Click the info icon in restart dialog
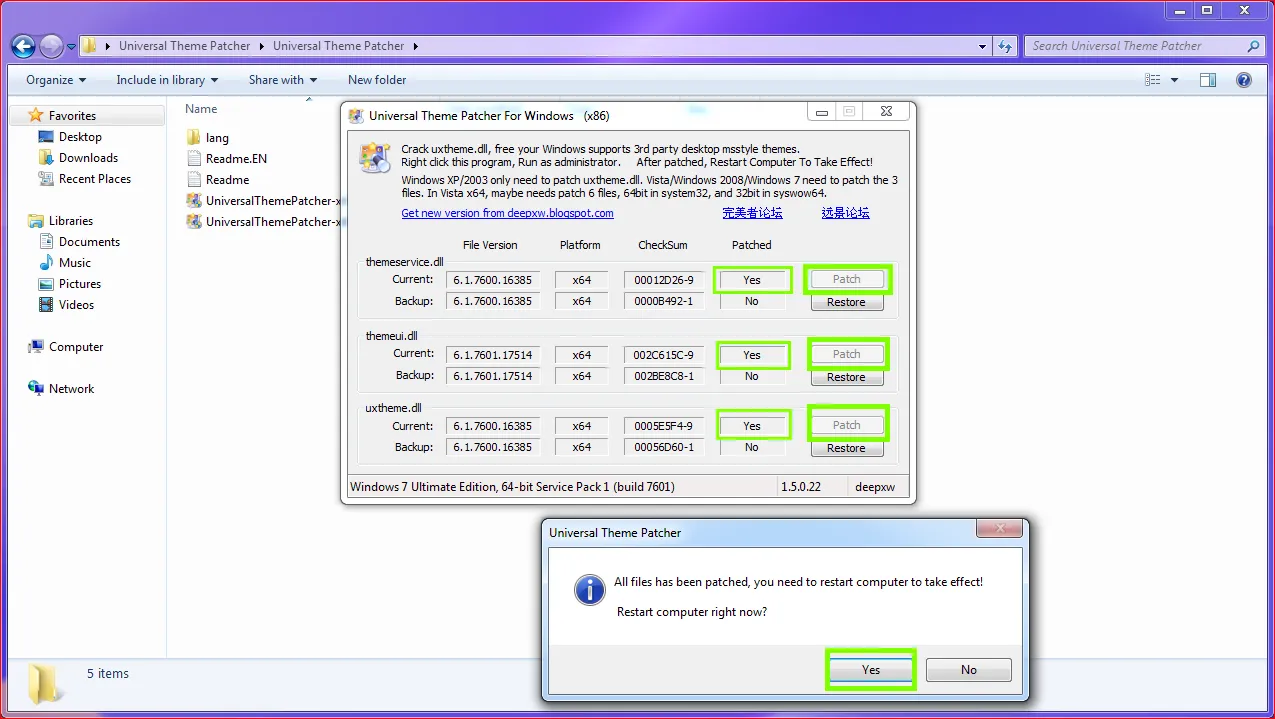 pos(589,590)
